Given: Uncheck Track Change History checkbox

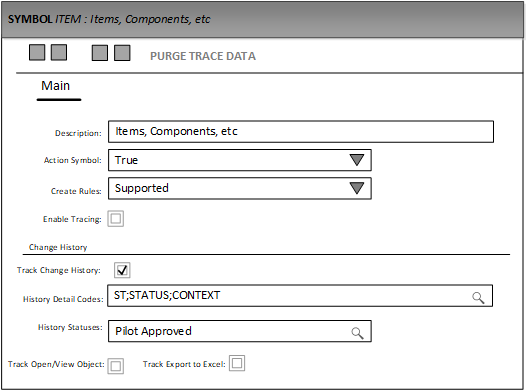Looking at the screenshot, I should click(122, 270).
